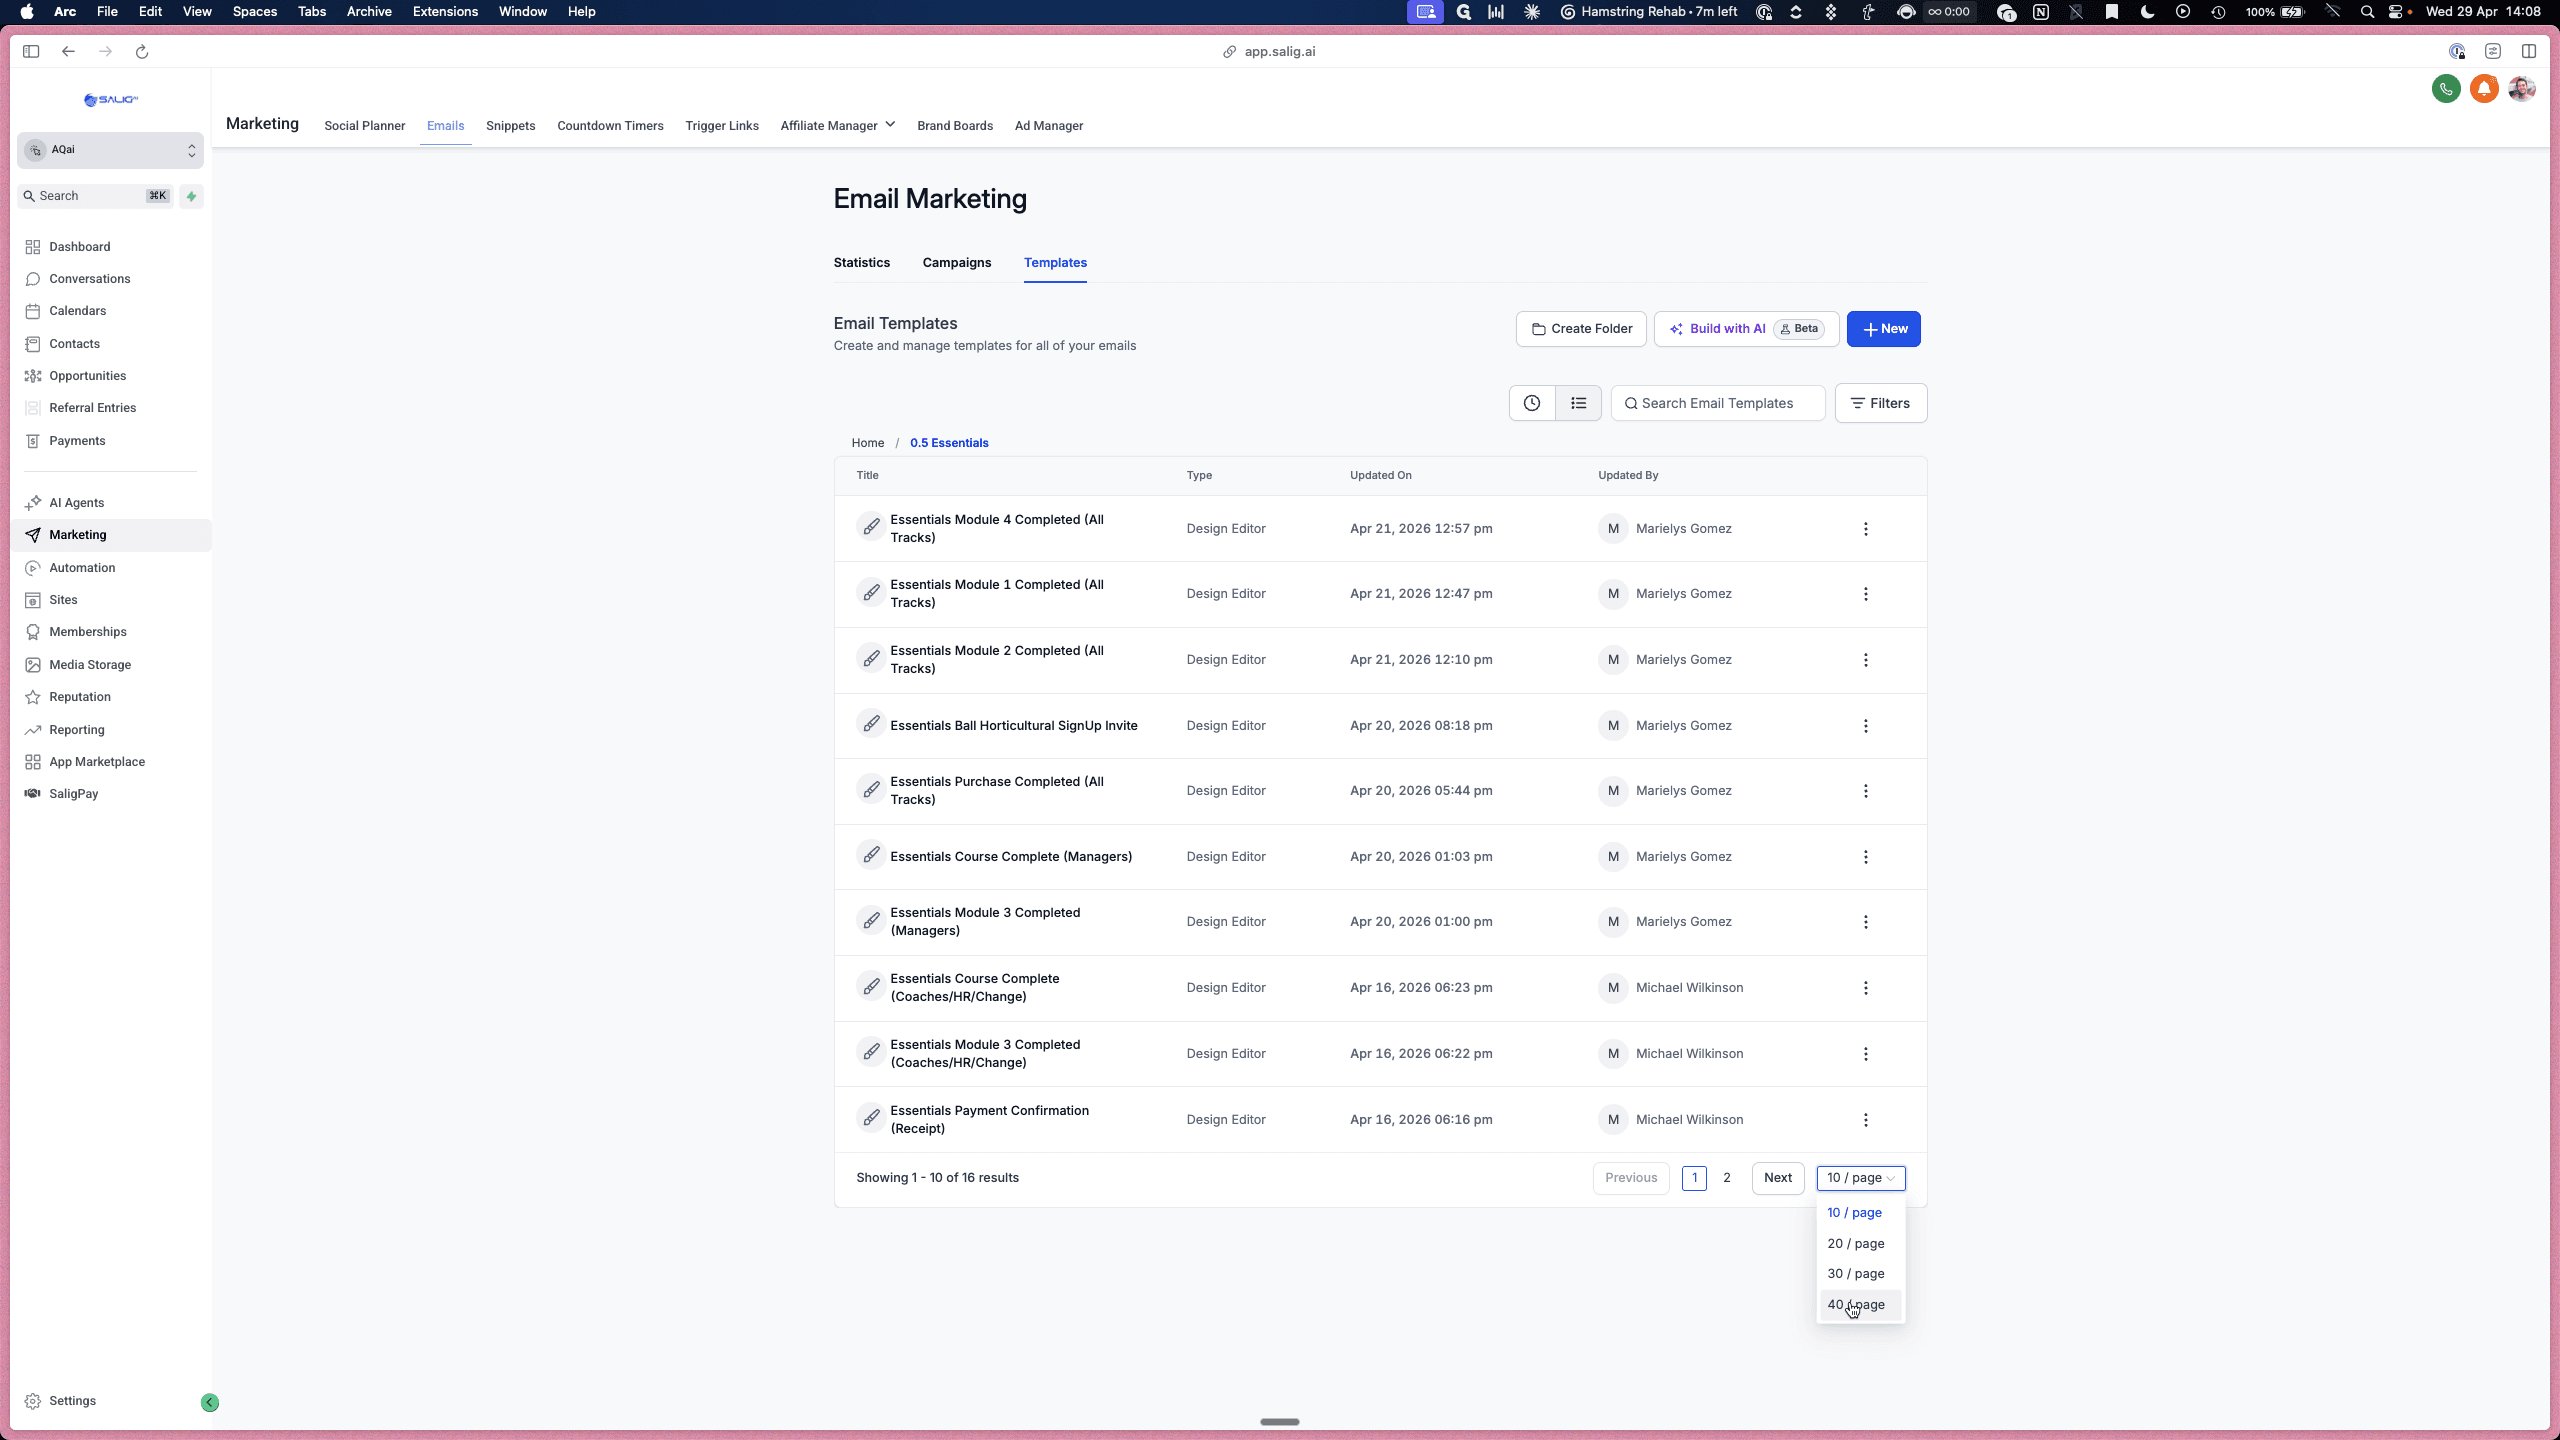Go to page 2
The width and height of the screenshot is (2560, 1440).
(x=1727, y=1178)
